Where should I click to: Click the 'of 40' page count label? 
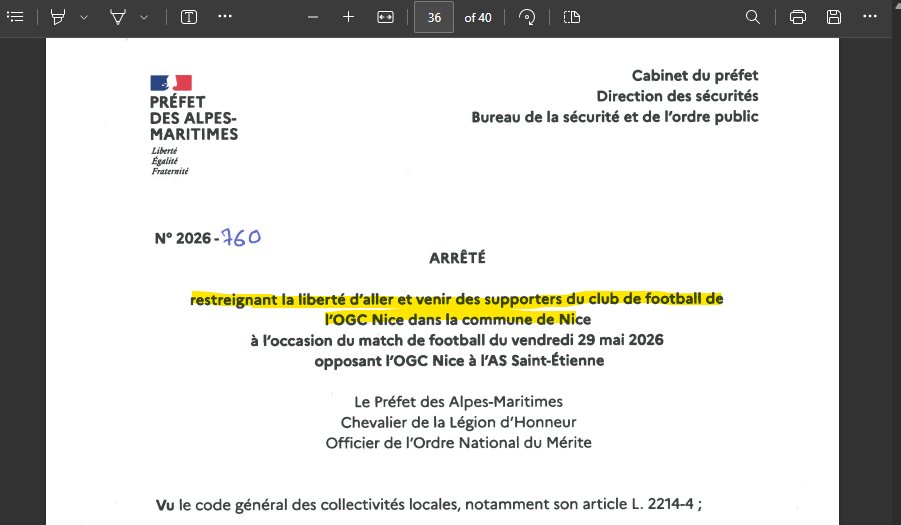[478, 18]
